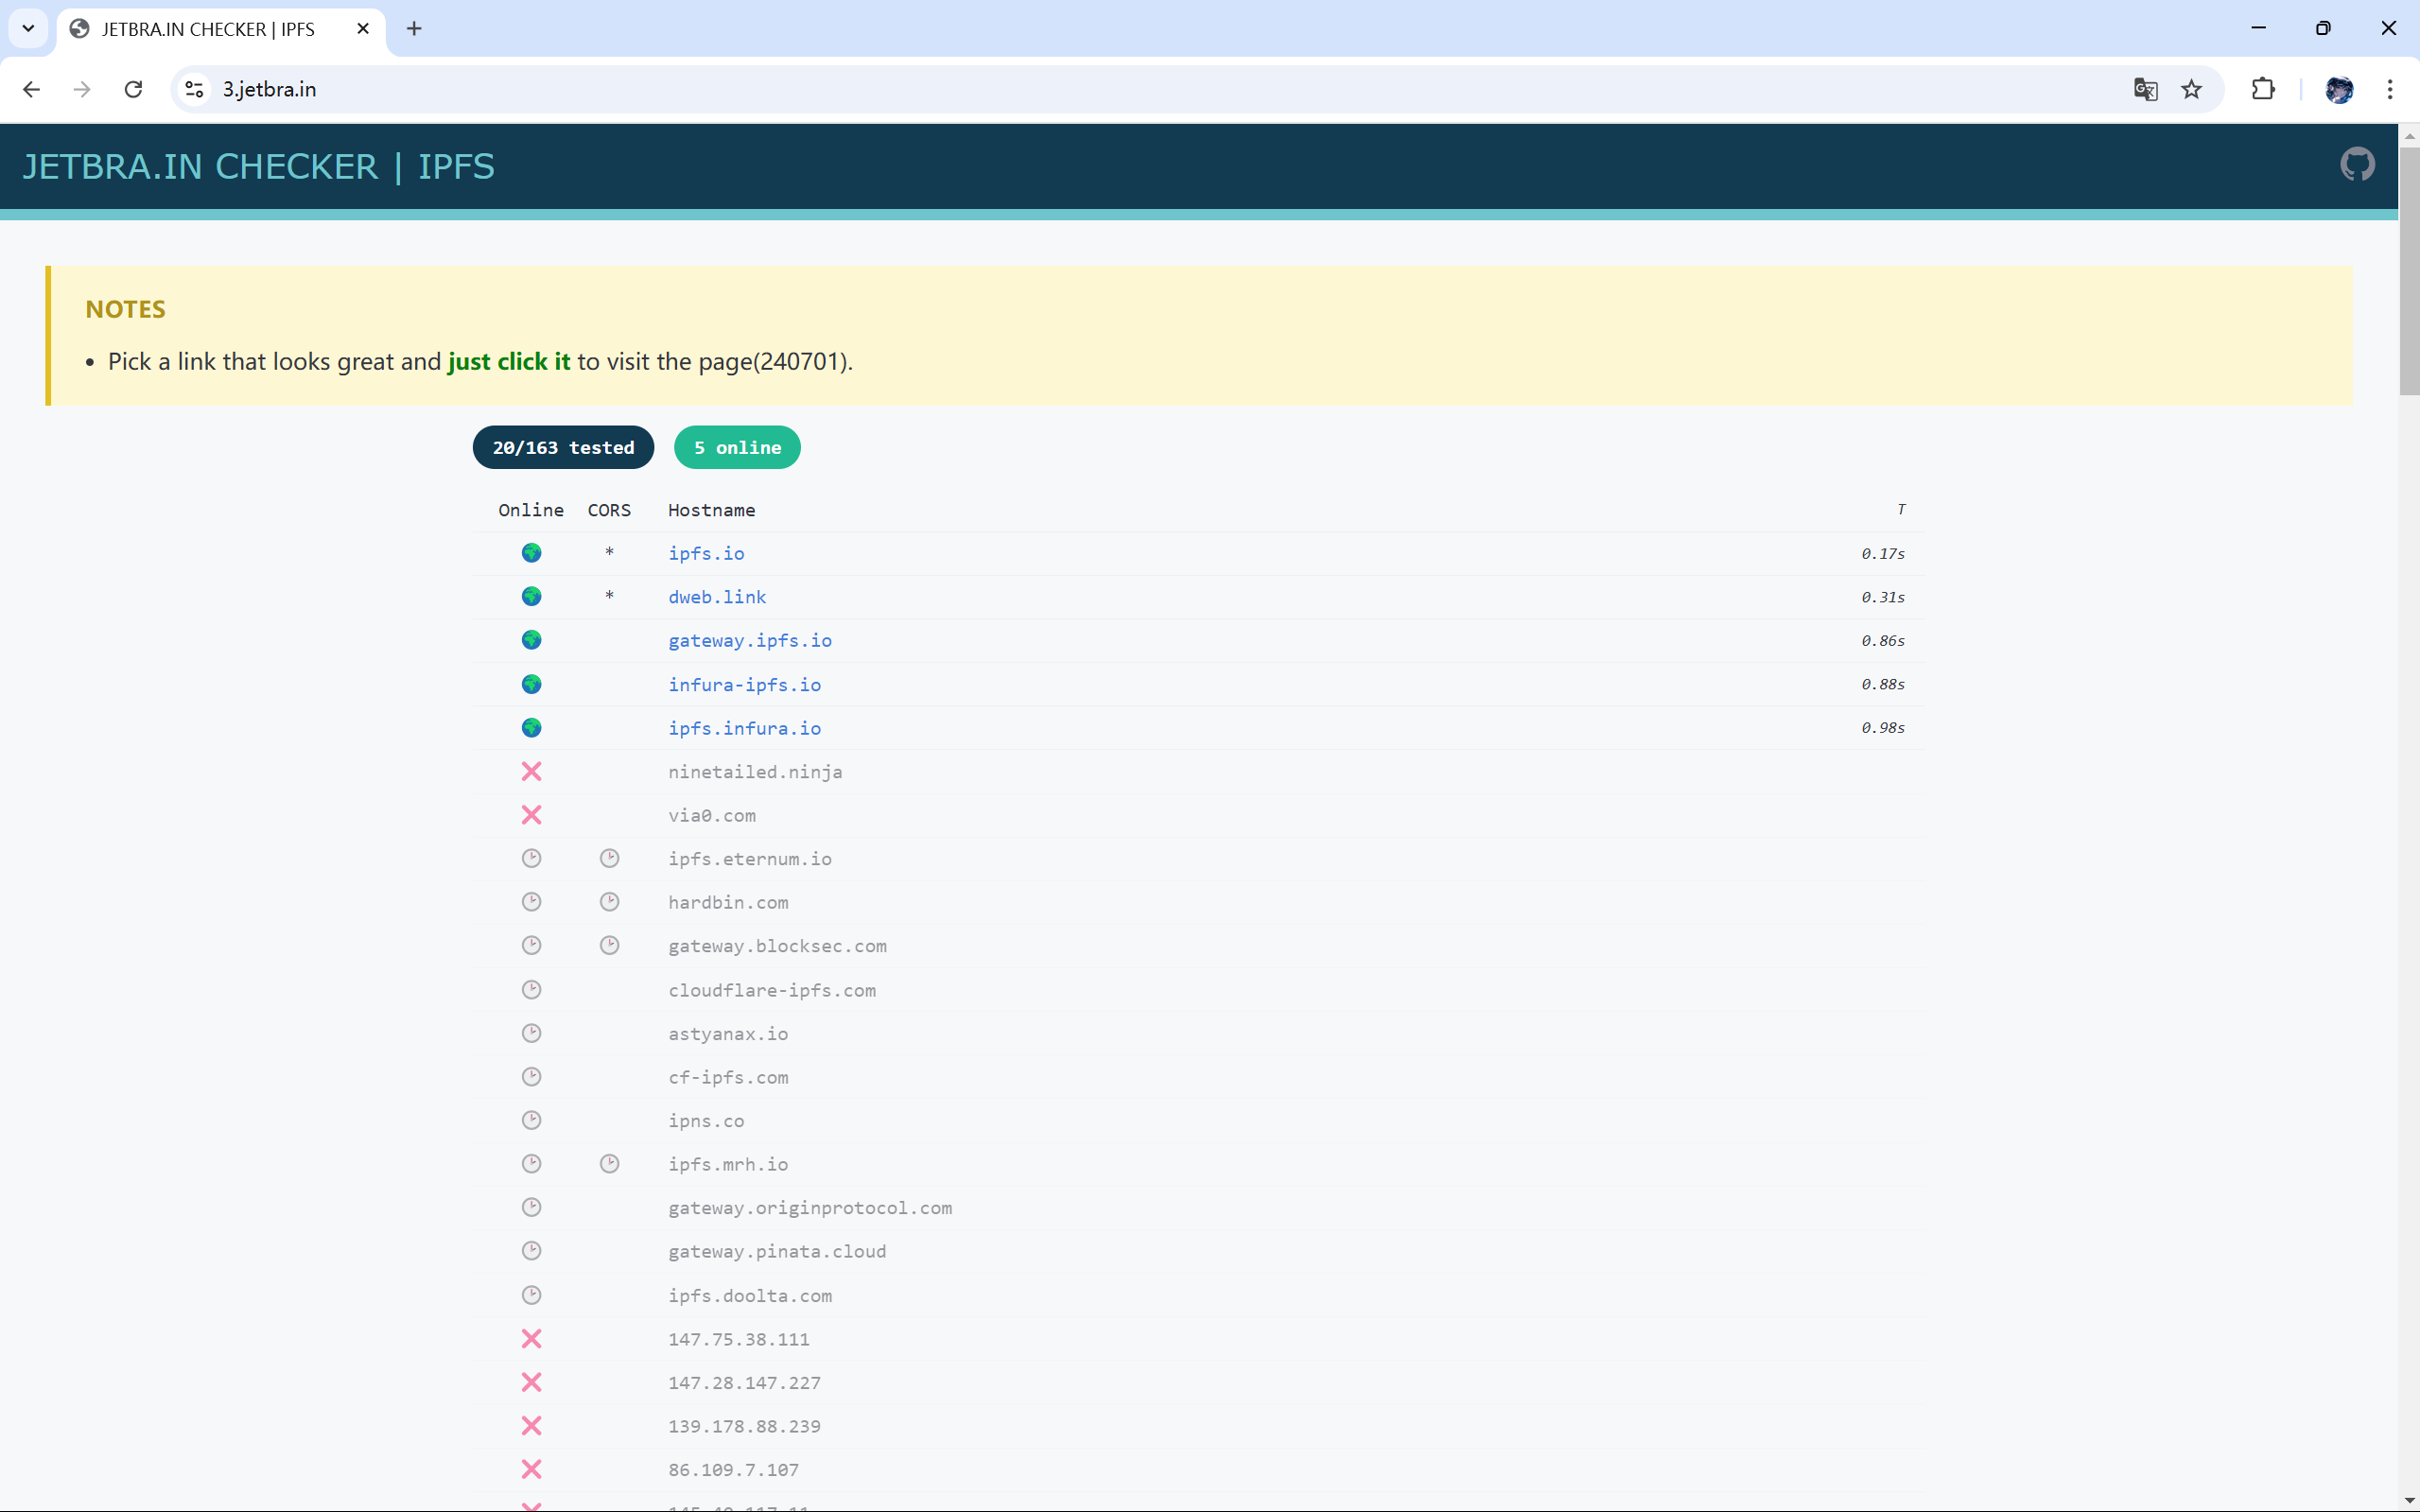Click the clock icon for cloudflare-ipfs.com

(x=532, y=990)
